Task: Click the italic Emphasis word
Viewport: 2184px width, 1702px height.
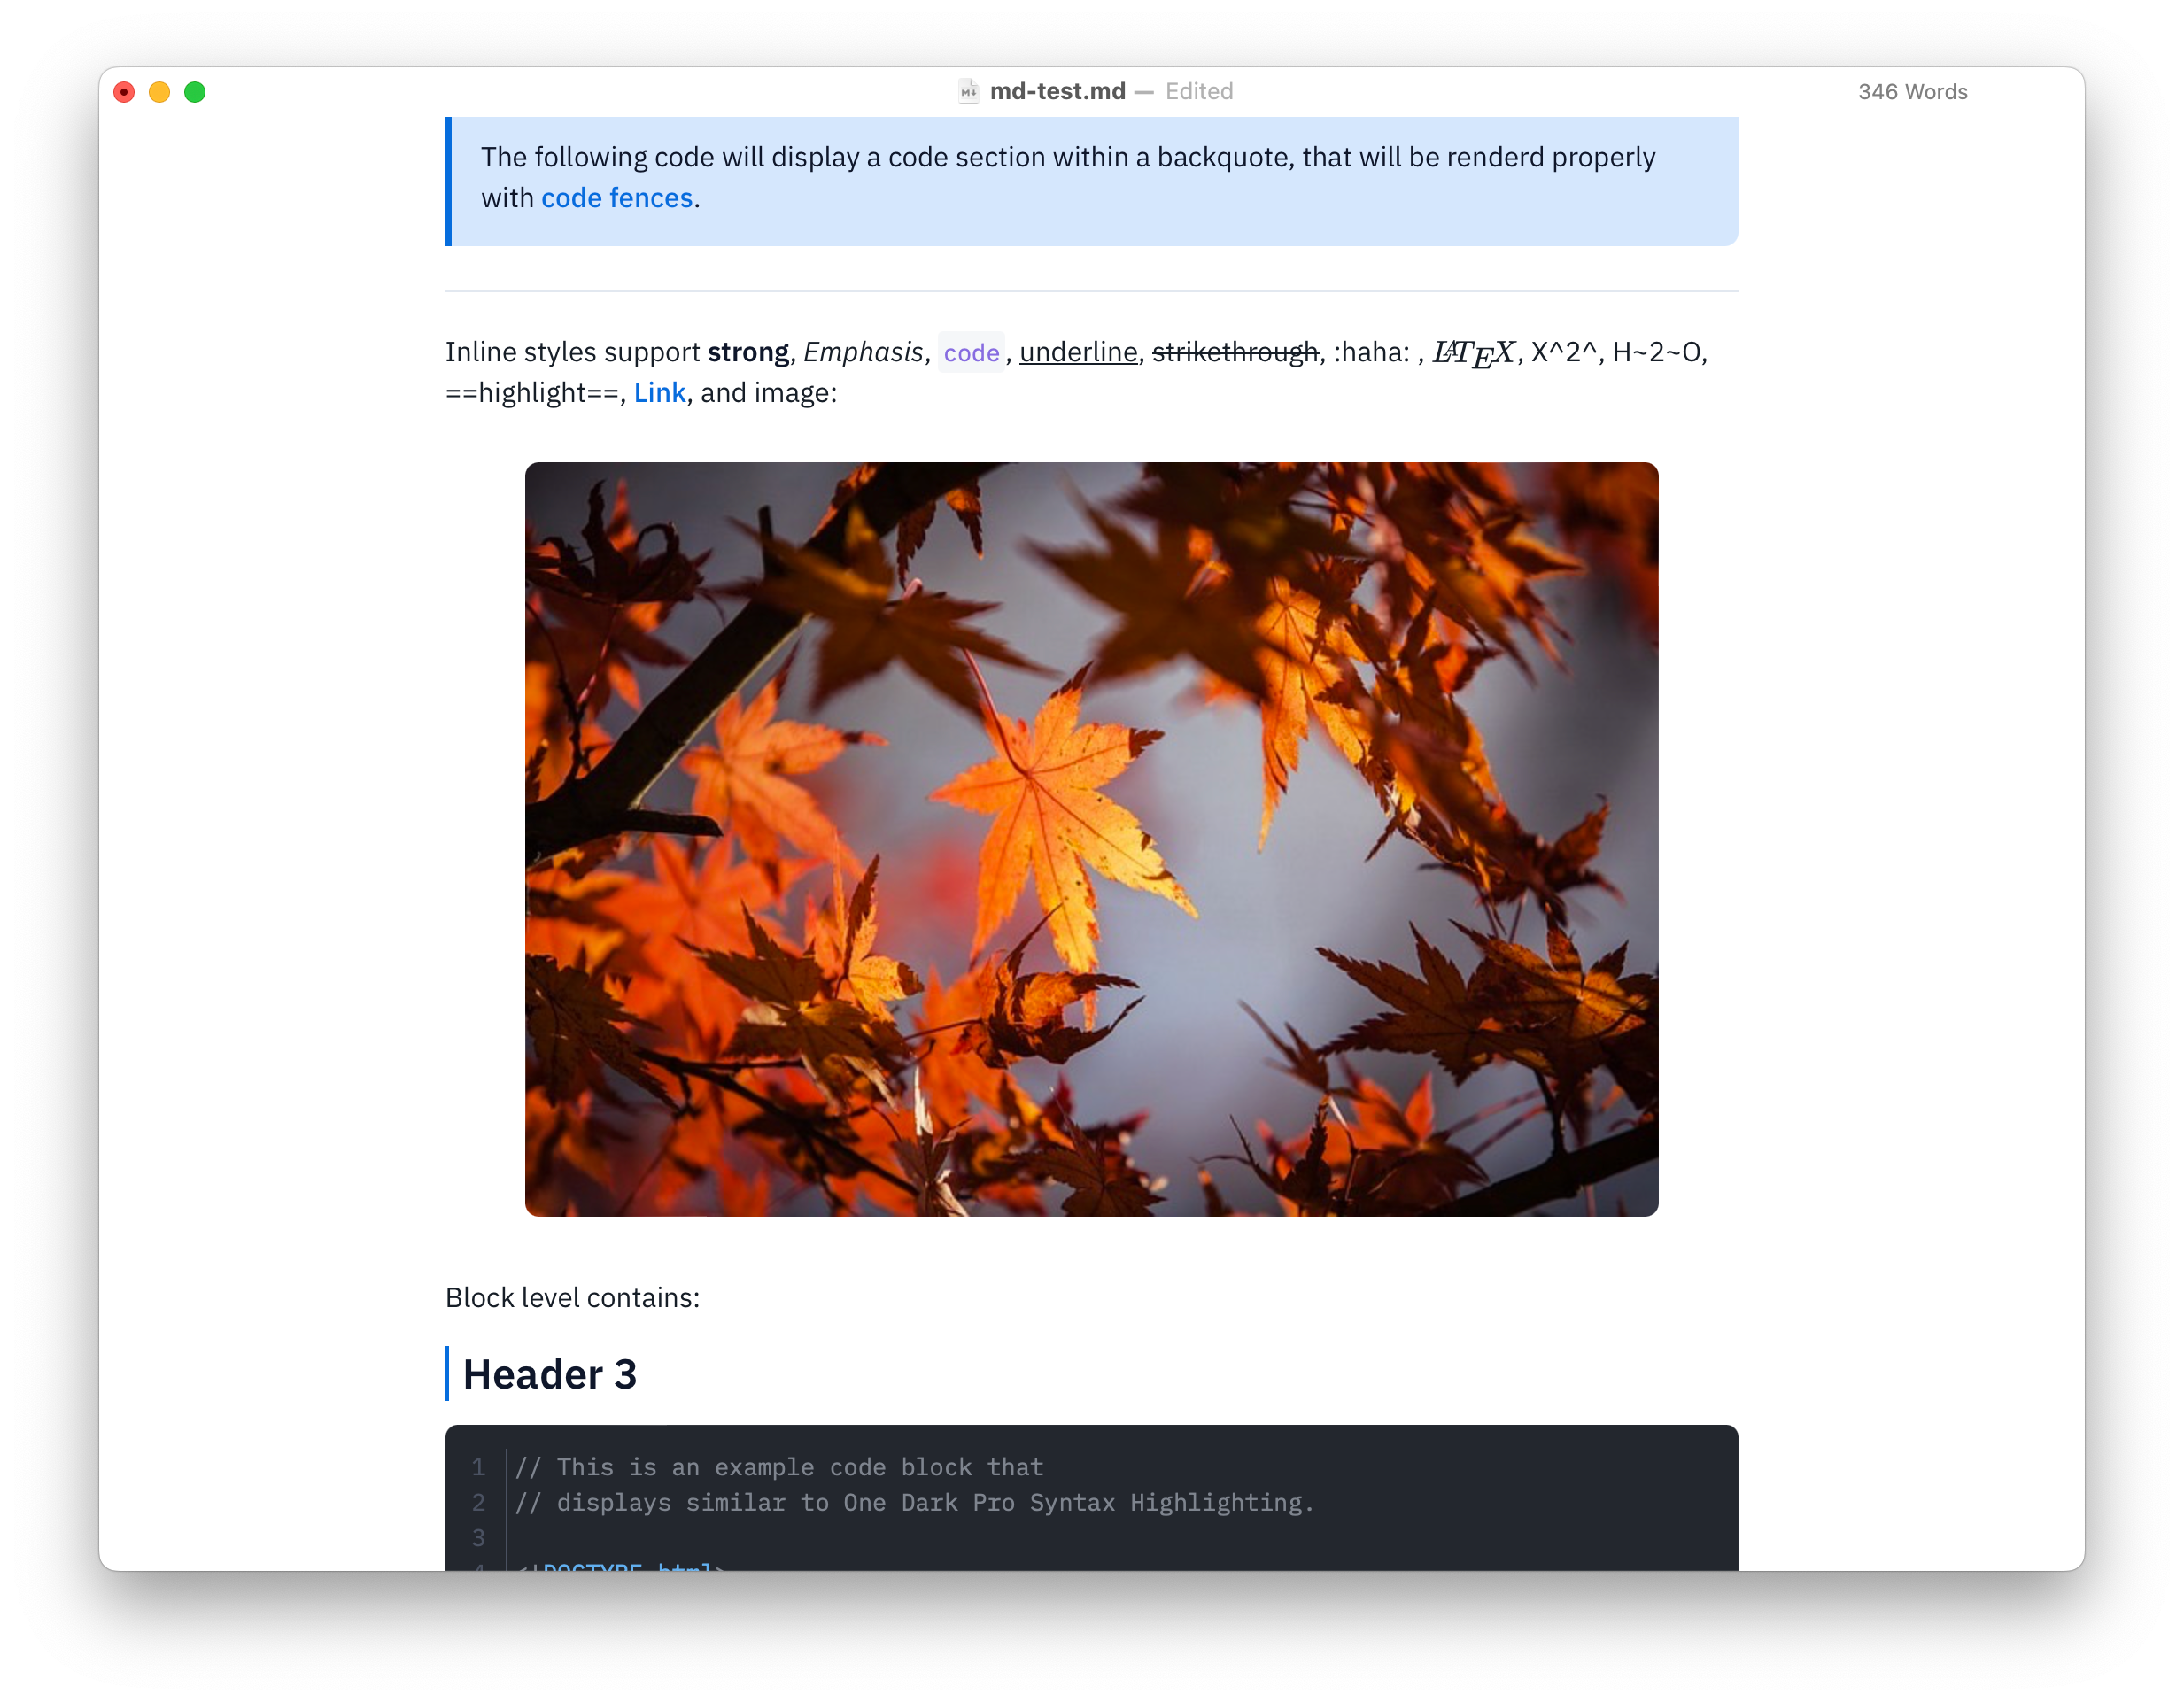Action: pos(863,353)
